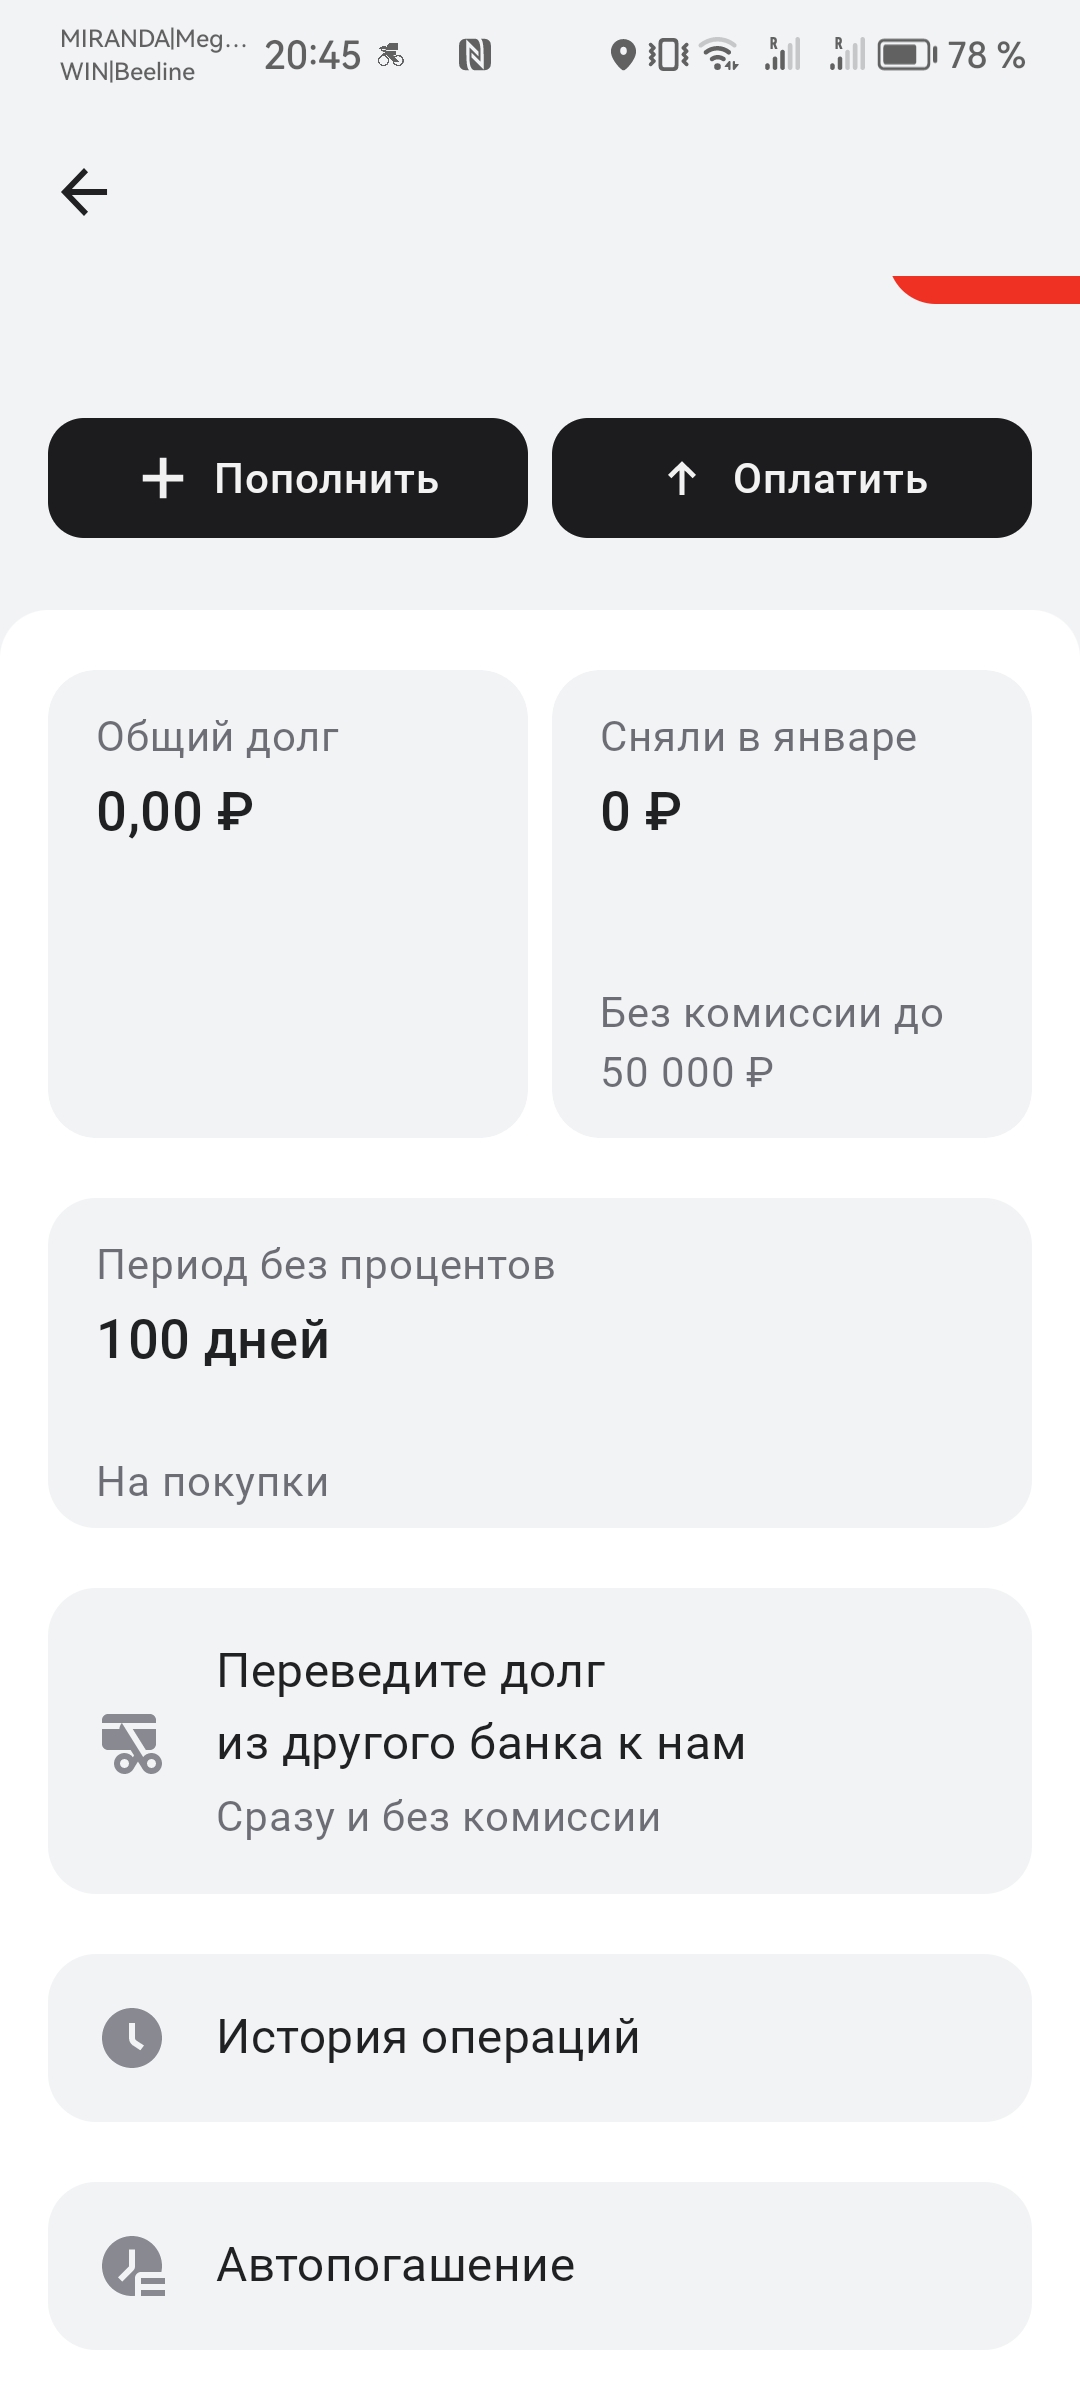Tap the plus icon on Пополнить
The width and height of the screenshot is (1080, 2388).
point(163,479)
